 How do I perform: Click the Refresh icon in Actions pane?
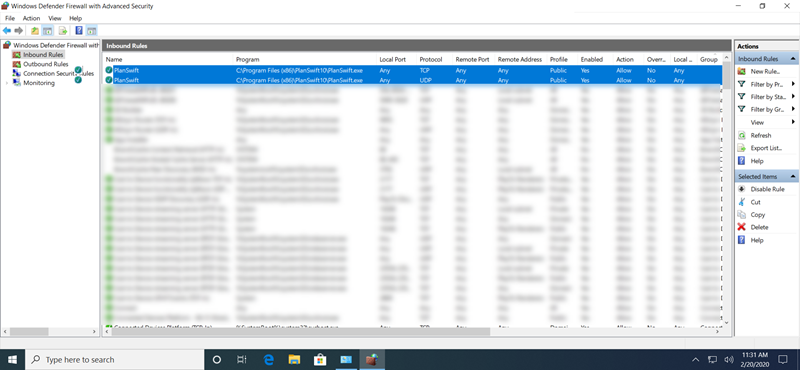coord(741,135)
